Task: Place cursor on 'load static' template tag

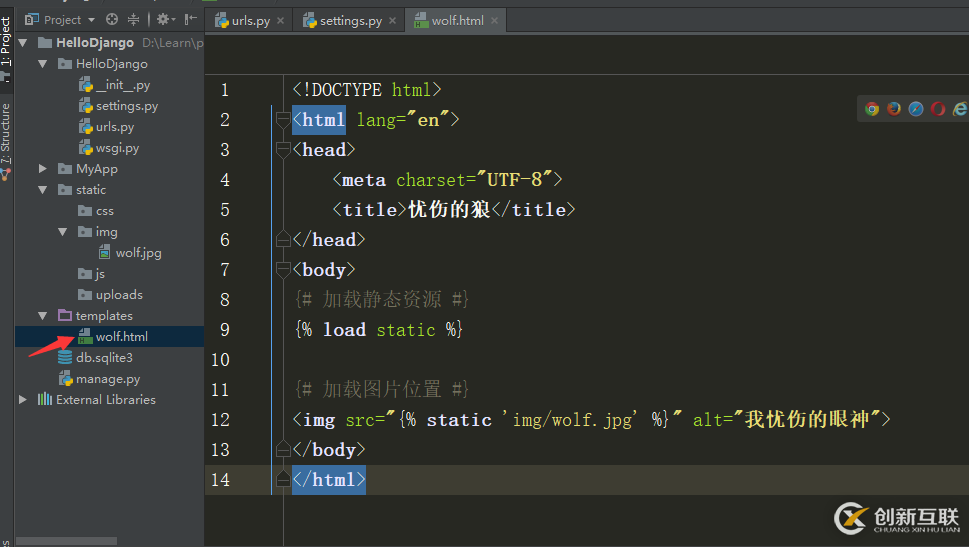Action: (x=379, y=329)
